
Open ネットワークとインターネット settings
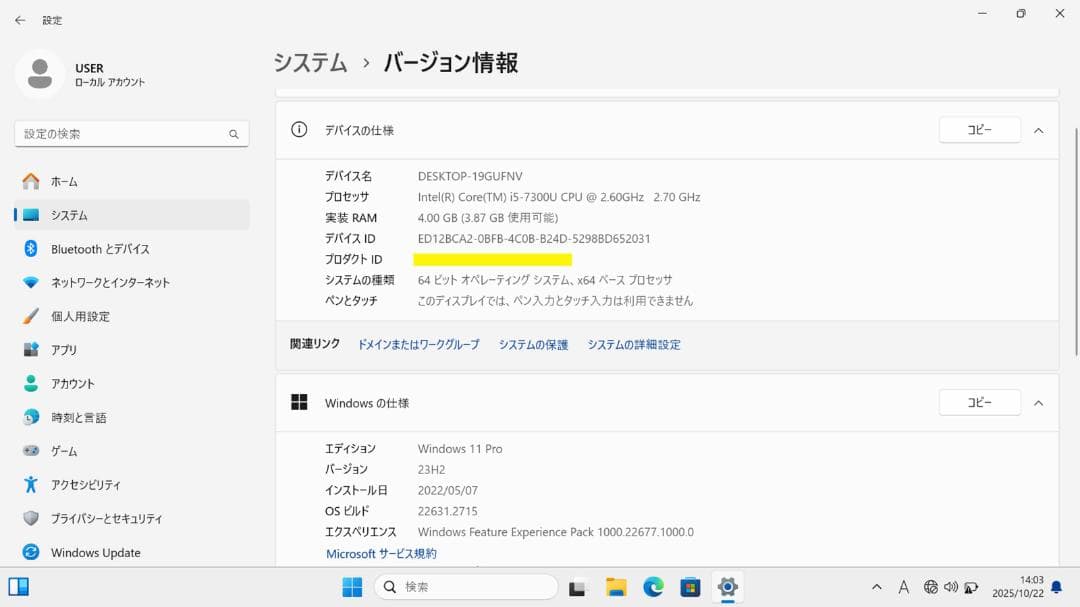pos(132,282)
